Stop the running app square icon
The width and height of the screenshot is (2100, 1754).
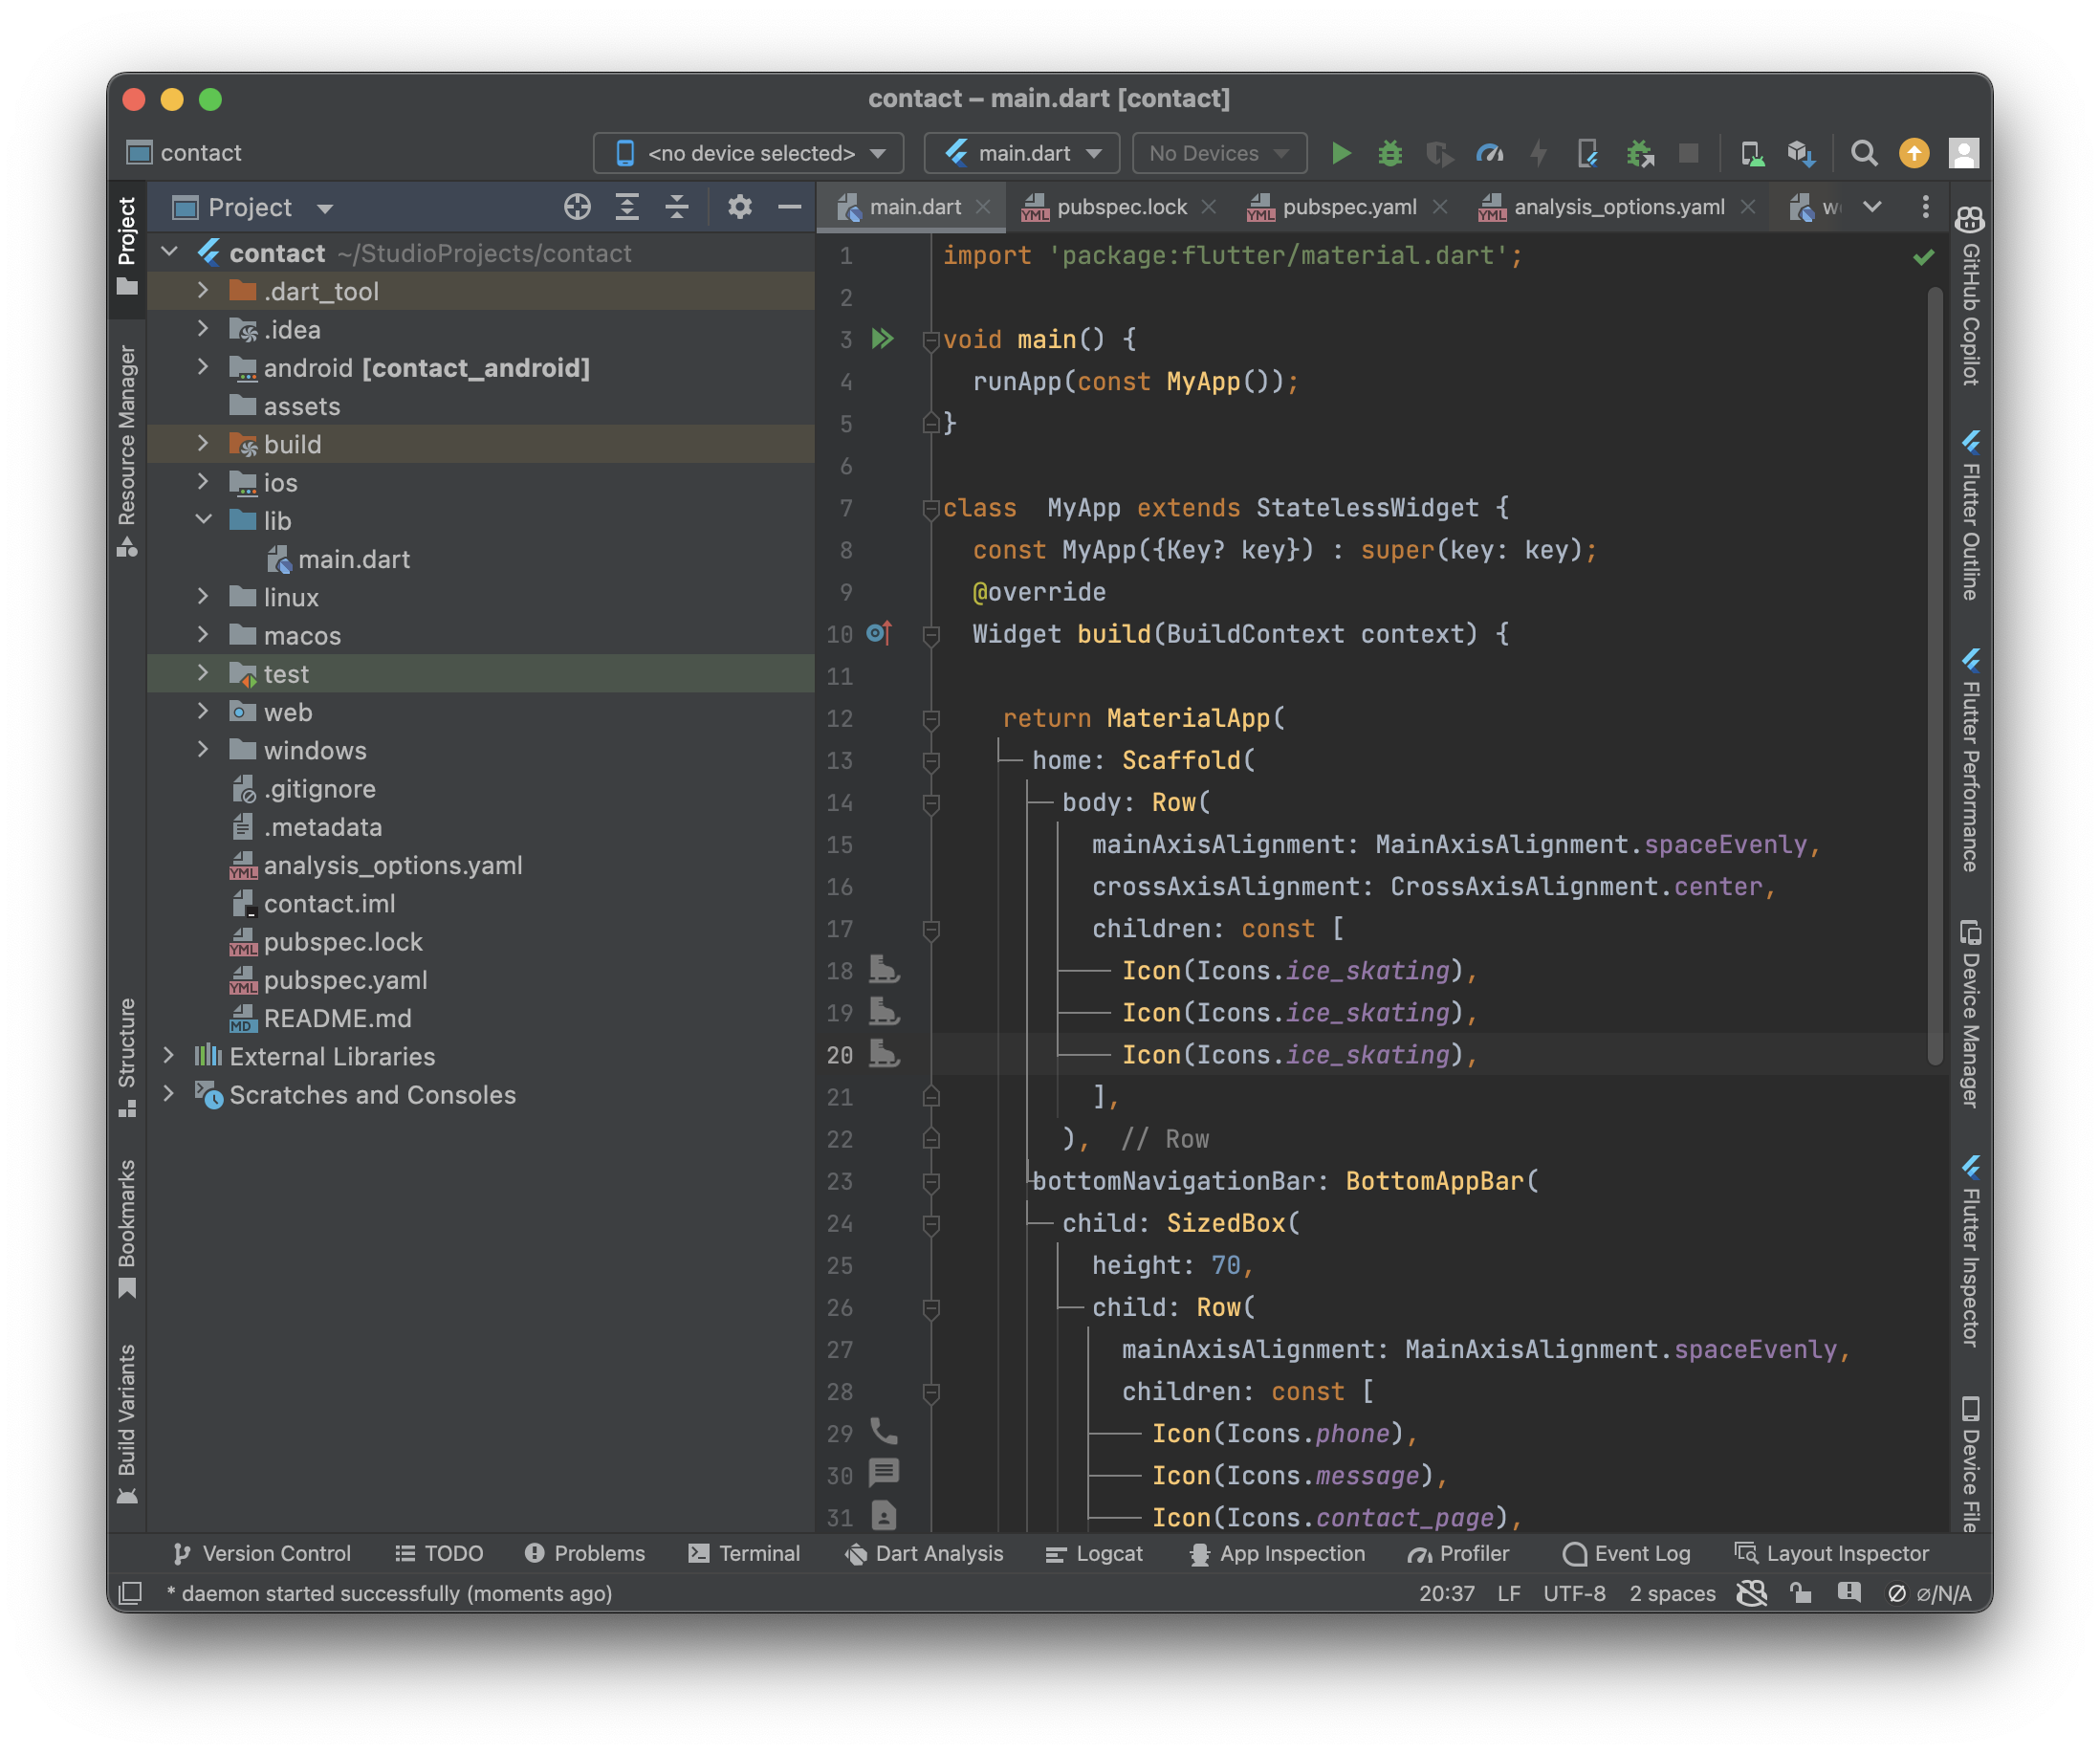click(x=1689, y=153)
